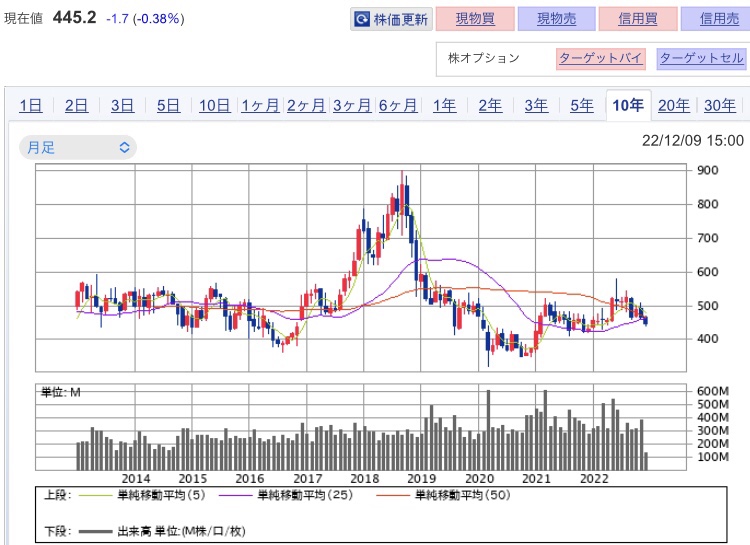Switch chart range to 1日 tab
Viewport: 750px width, 545px height.
click(31, 105)
